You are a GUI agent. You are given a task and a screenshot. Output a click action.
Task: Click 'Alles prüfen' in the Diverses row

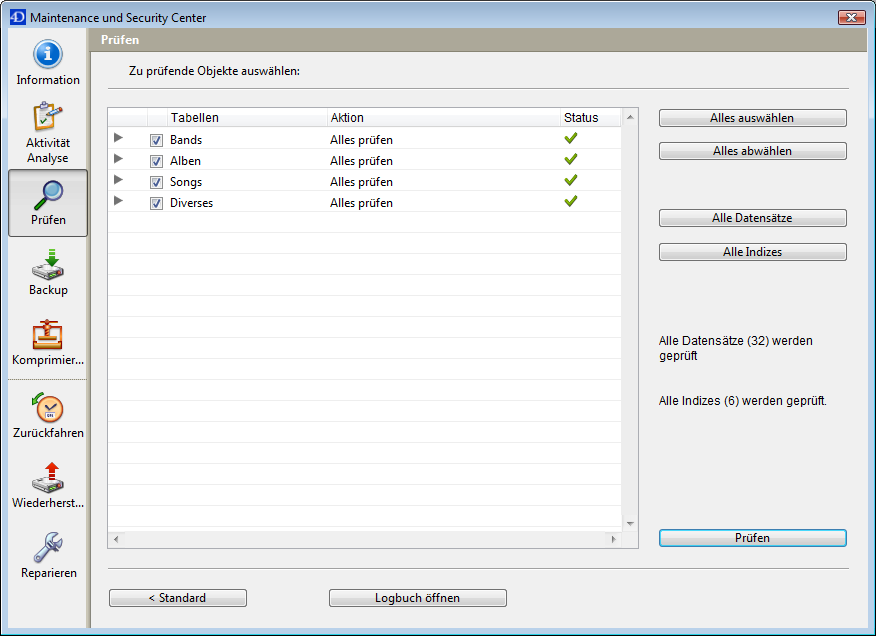pyautogui.click(x=361, y=203)
